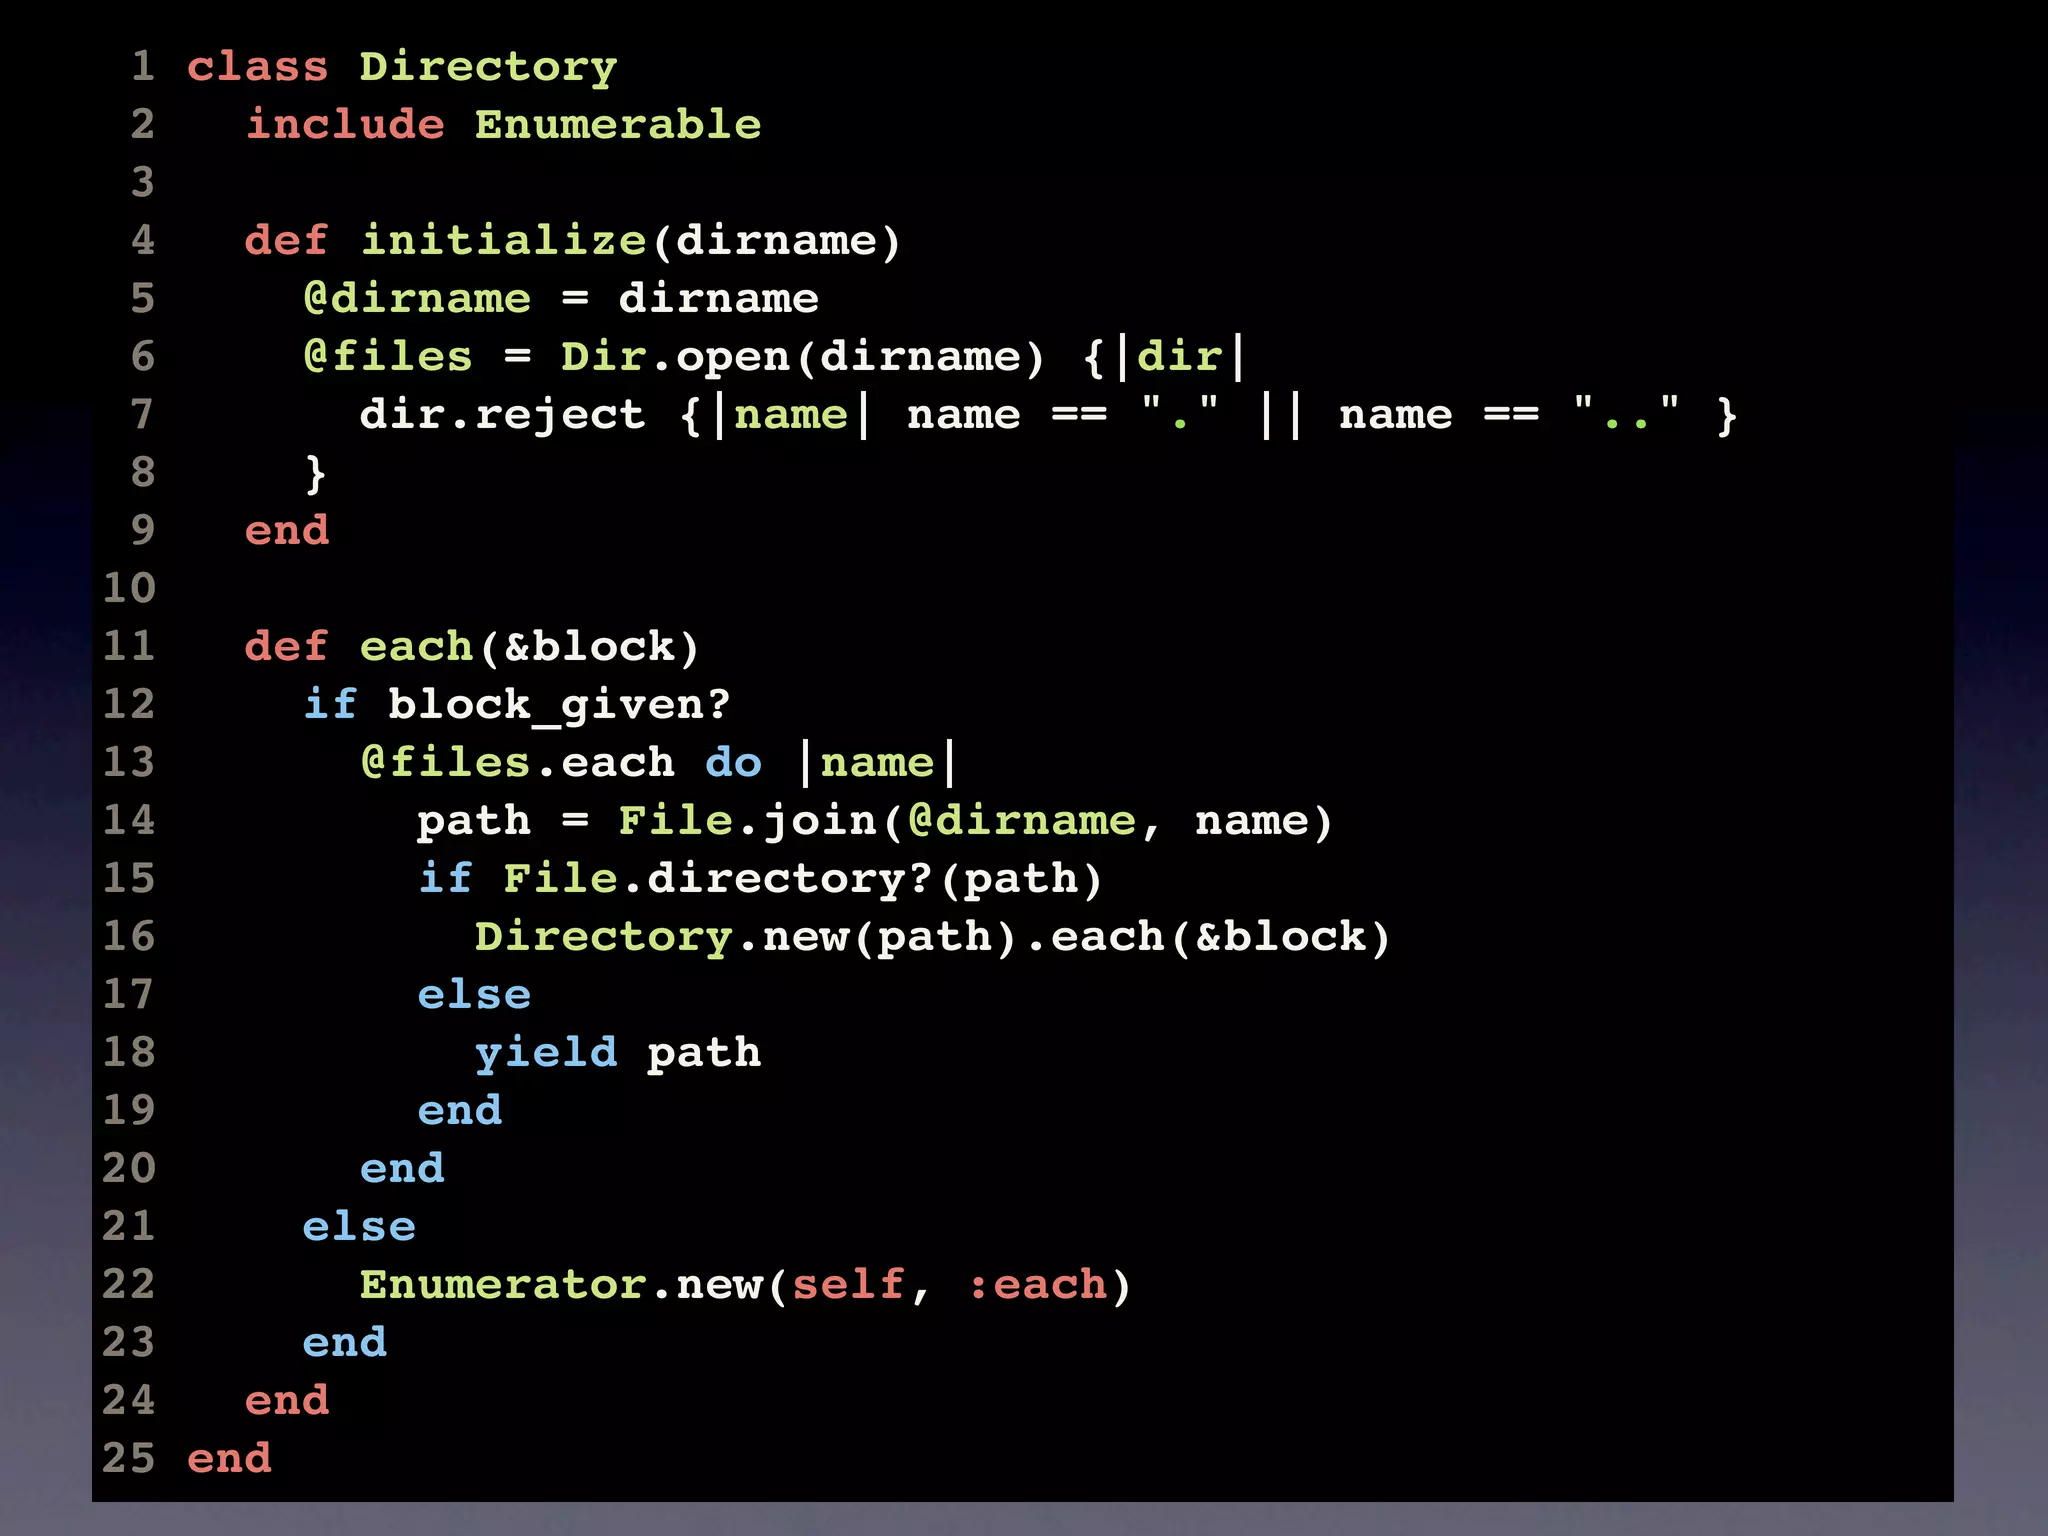Click the '@dirname' variable on line 5
Image resolution: width=2048 pixels, height=1536 pixels.
point(417,298)
